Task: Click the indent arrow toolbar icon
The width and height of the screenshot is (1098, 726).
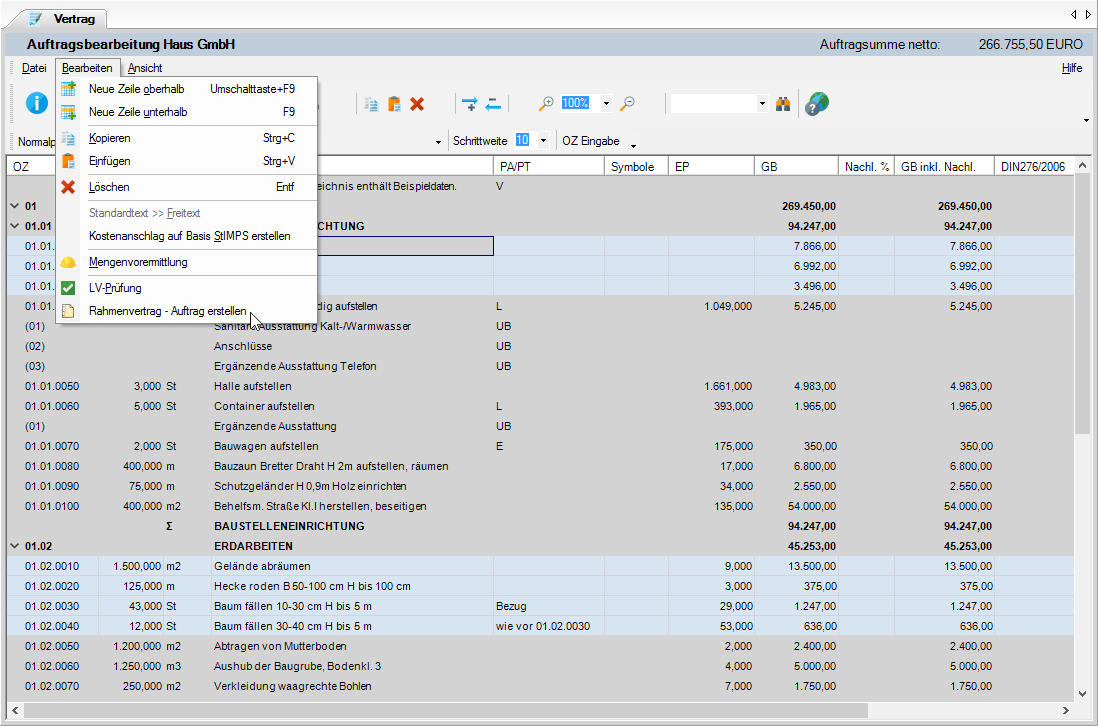Action: click(x=470, y=104)
